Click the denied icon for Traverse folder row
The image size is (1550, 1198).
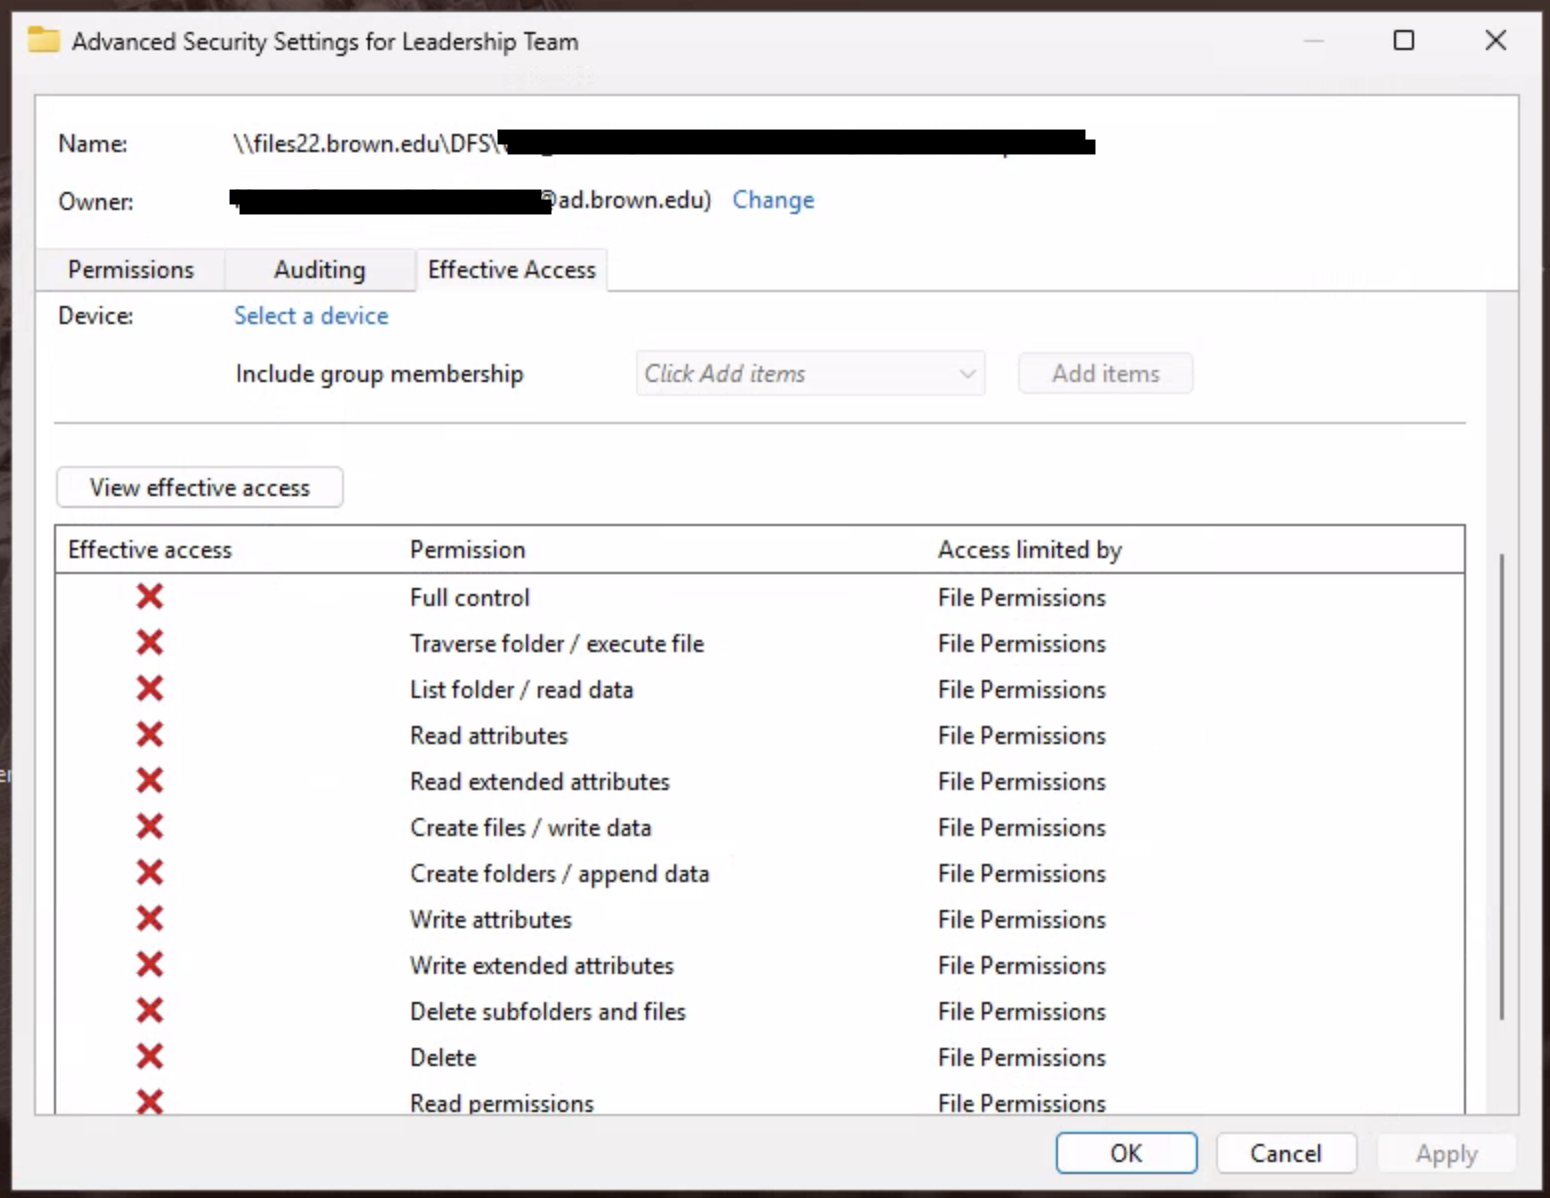coord(150,643)
